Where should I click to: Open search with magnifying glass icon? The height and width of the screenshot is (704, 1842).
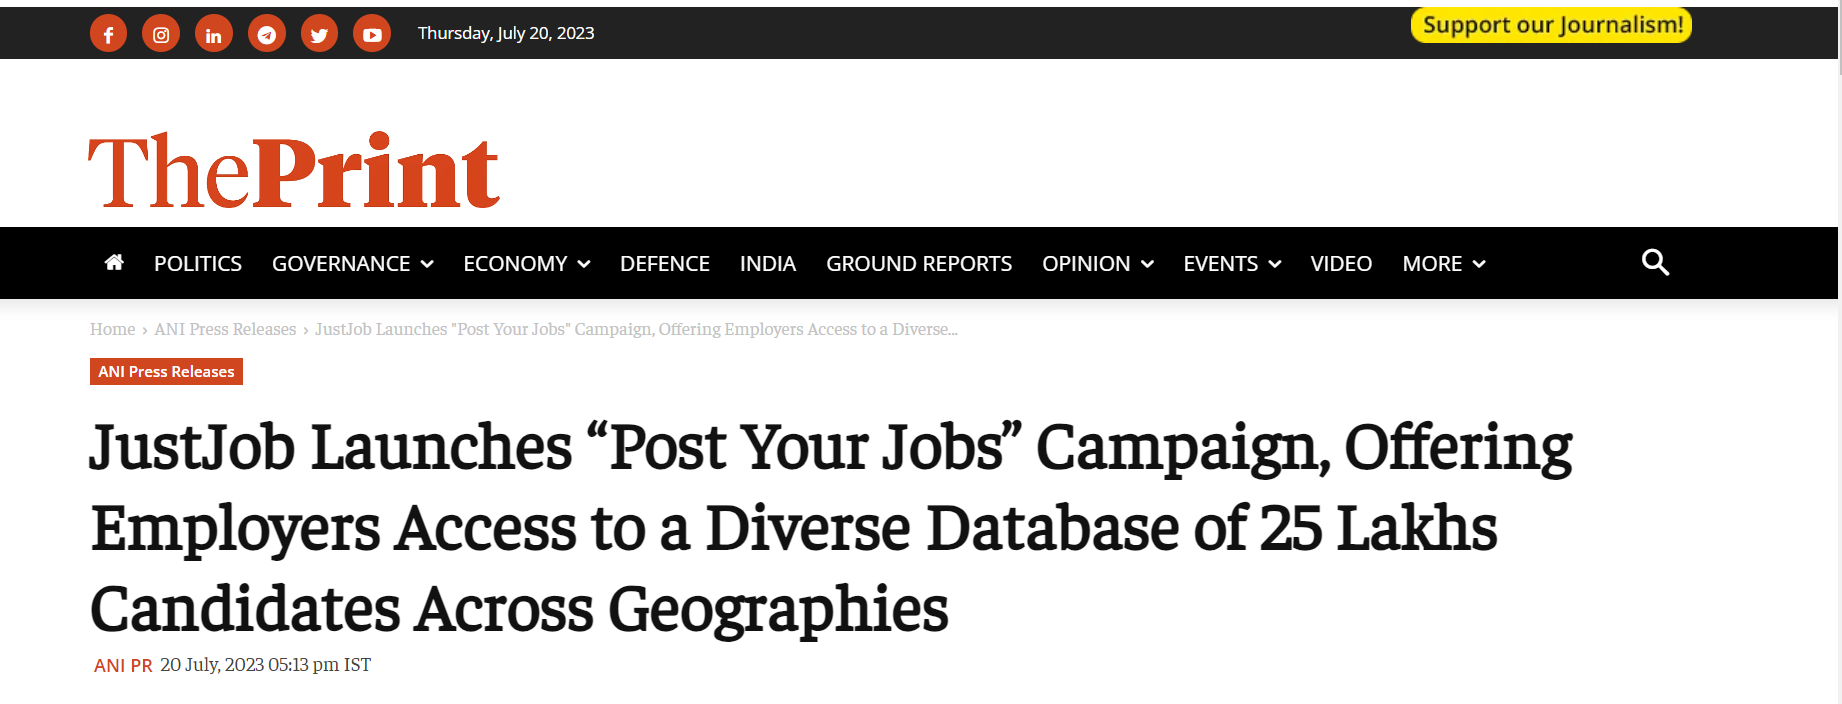point(1655,262)
